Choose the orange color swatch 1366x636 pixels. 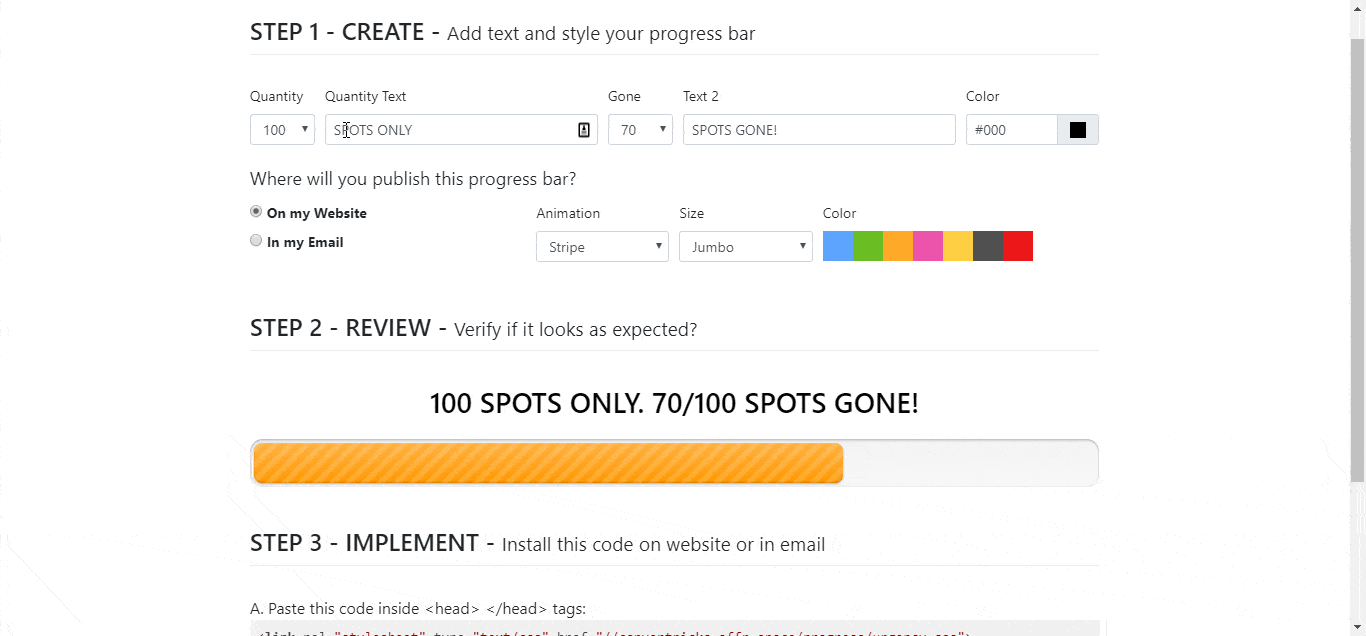coord(898,246)
